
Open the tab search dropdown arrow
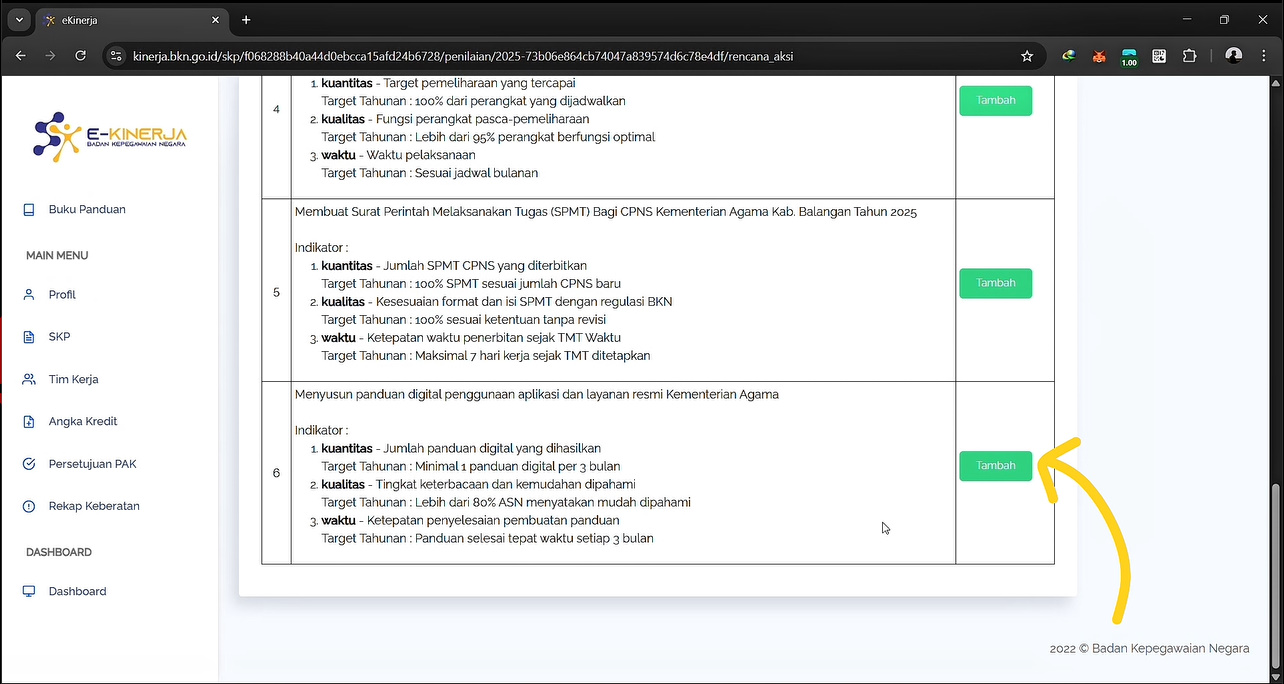(x=18, y=20)
